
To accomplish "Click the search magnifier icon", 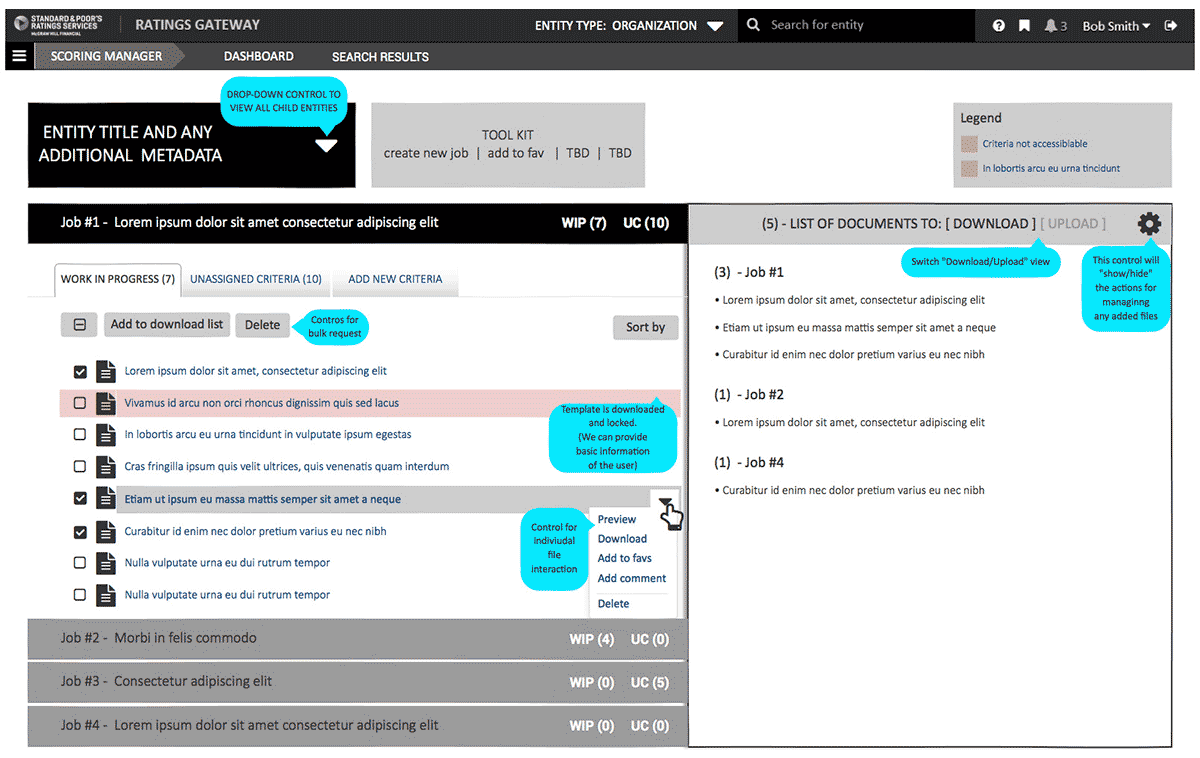I will pos(753,25).
